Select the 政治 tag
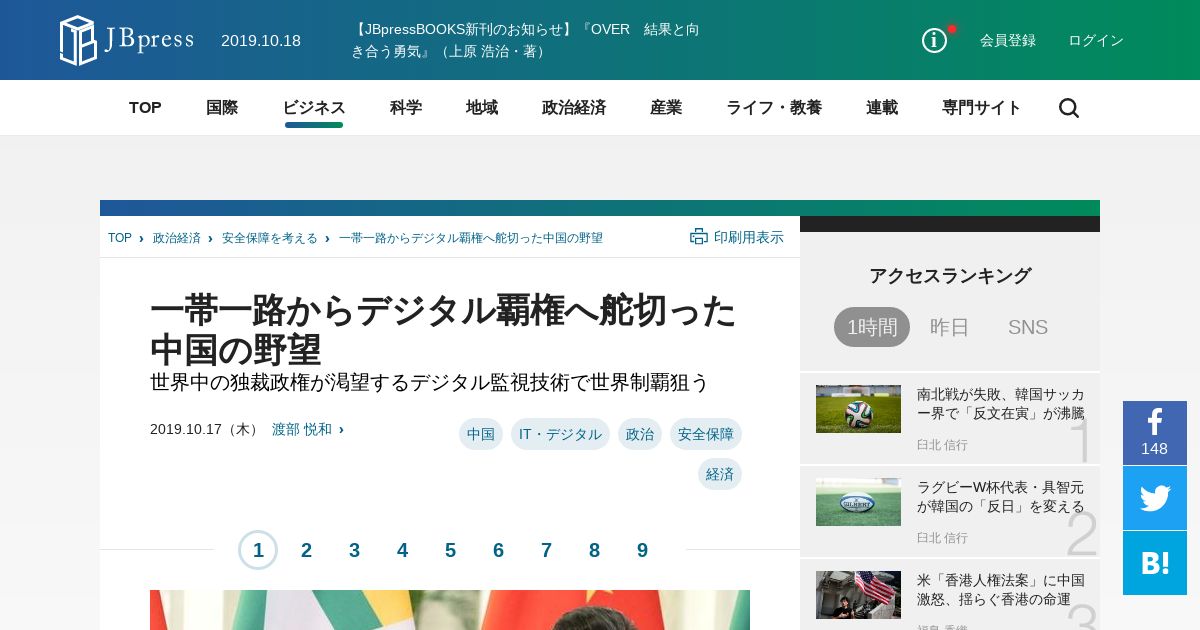1200x630 pixels. [640, 434]
